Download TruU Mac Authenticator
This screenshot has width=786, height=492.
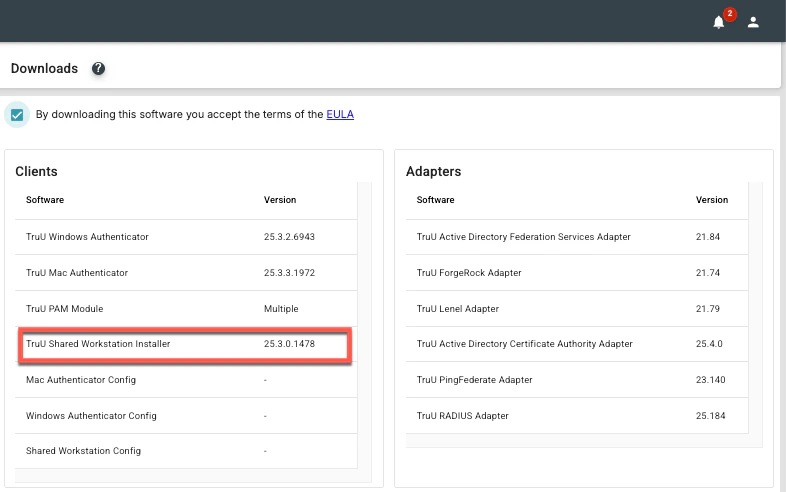tap(77, 273)
